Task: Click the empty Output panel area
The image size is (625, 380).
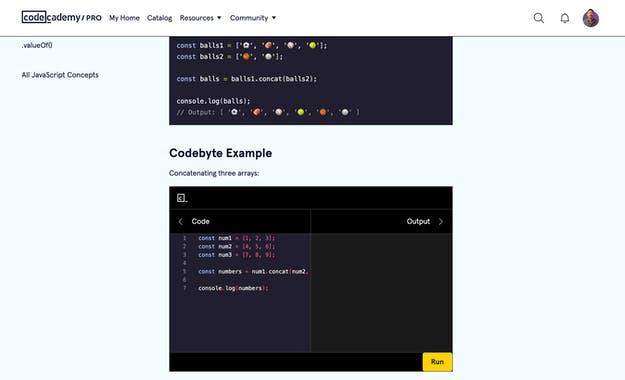Action: coord(381,293)
